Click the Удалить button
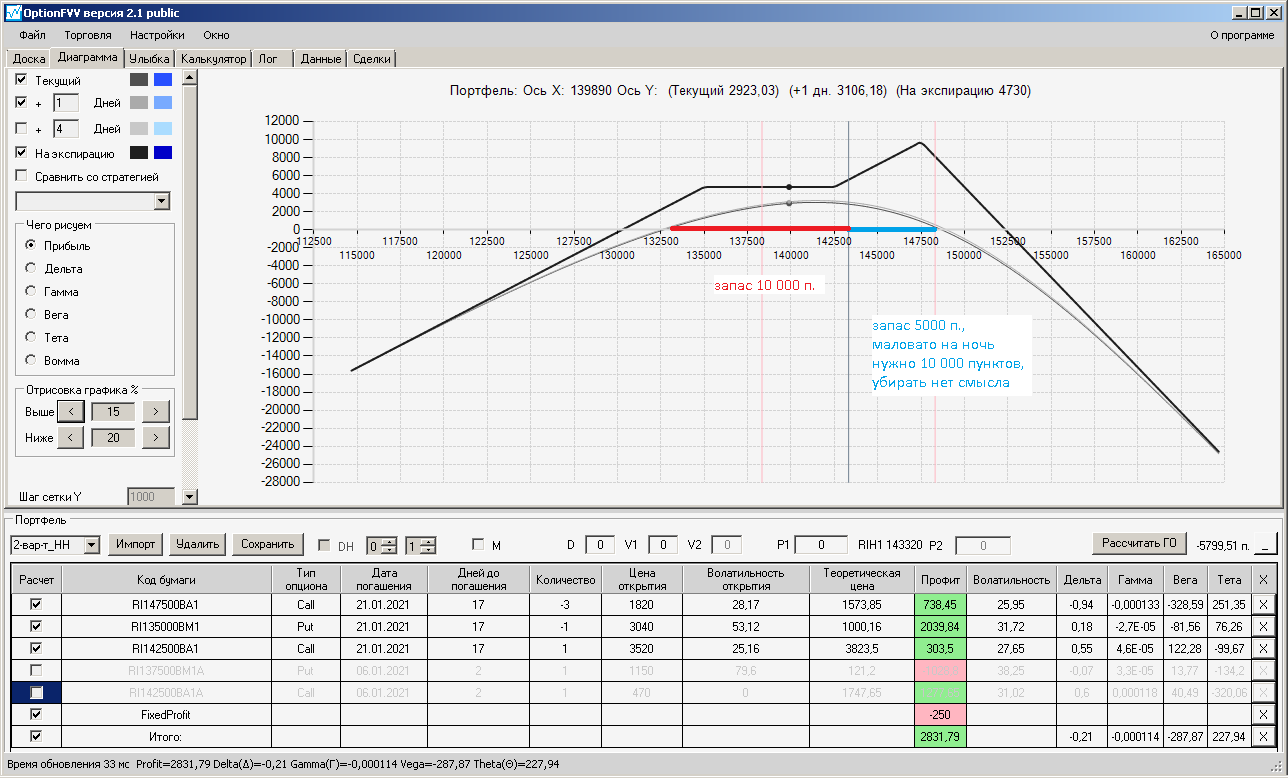The image size is (1288, 778). [x=198, y=544]
